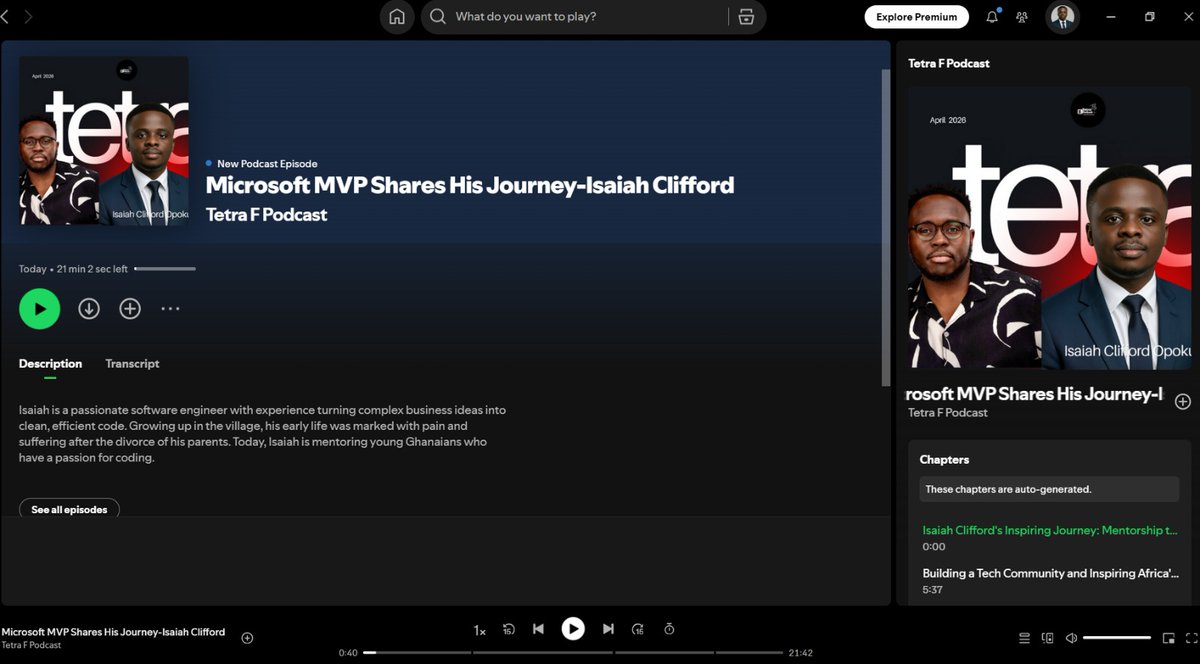Skip back 15 seconds
This screenshot has height=664, width=1200.
509,629
